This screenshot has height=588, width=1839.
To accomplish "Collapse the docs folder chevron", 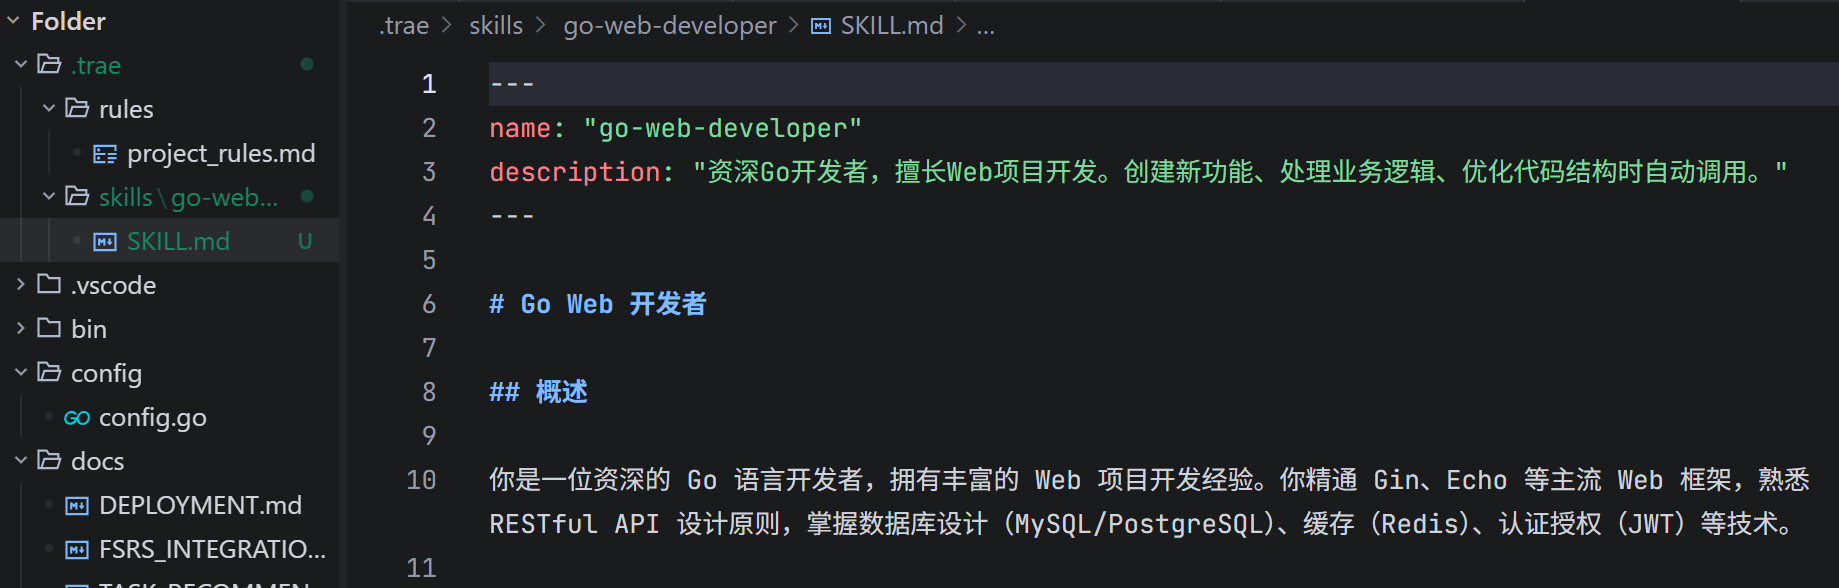I will coord(21,461).
